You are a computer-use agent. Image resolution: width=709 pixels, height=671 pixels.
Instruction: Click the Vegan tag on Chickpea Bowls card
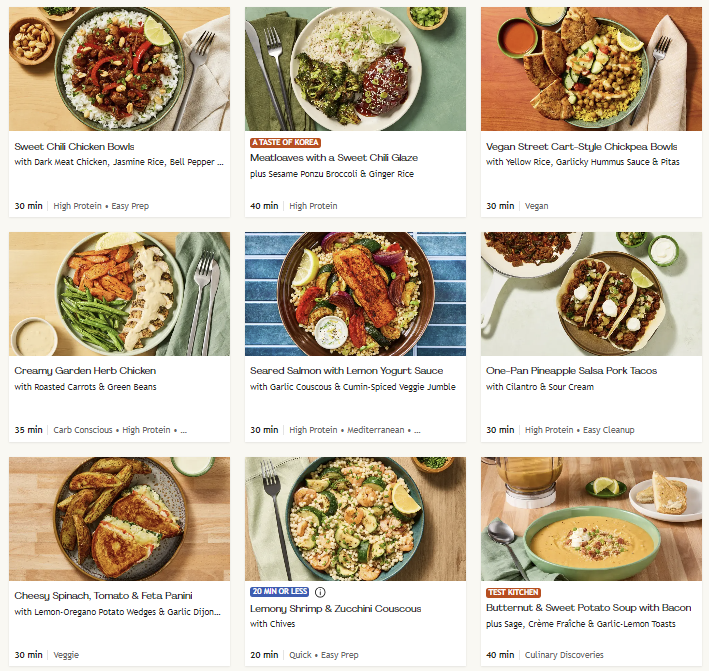pos(537,206)
